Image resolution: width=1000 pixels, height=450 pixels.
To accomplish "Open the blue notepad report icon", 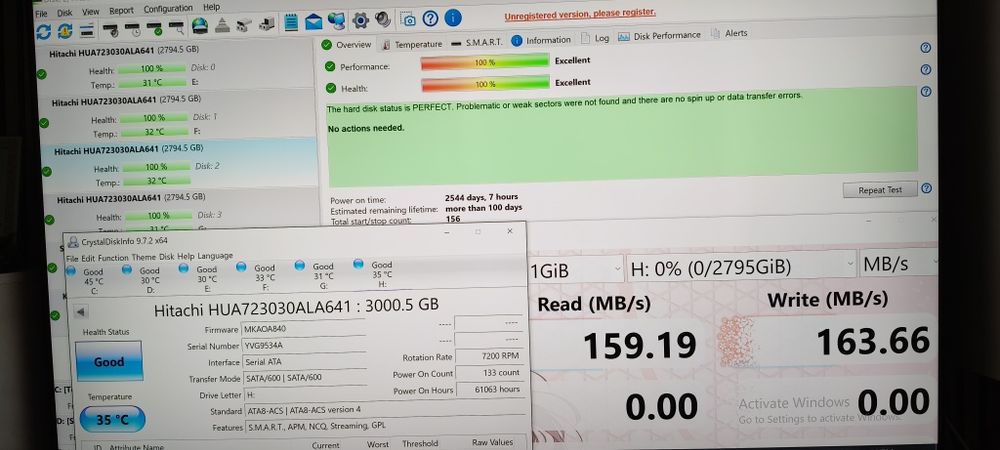I will (291, 22).
